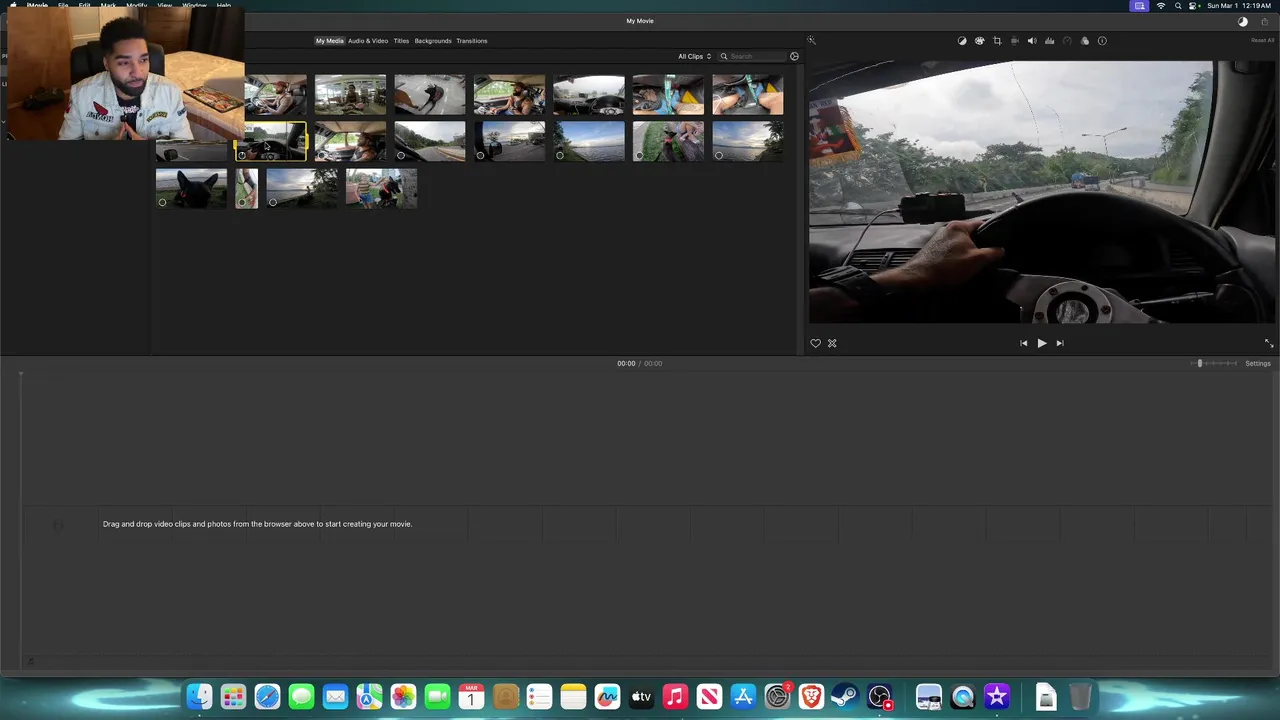Open Music from the Dock

[x=675, y=696]
